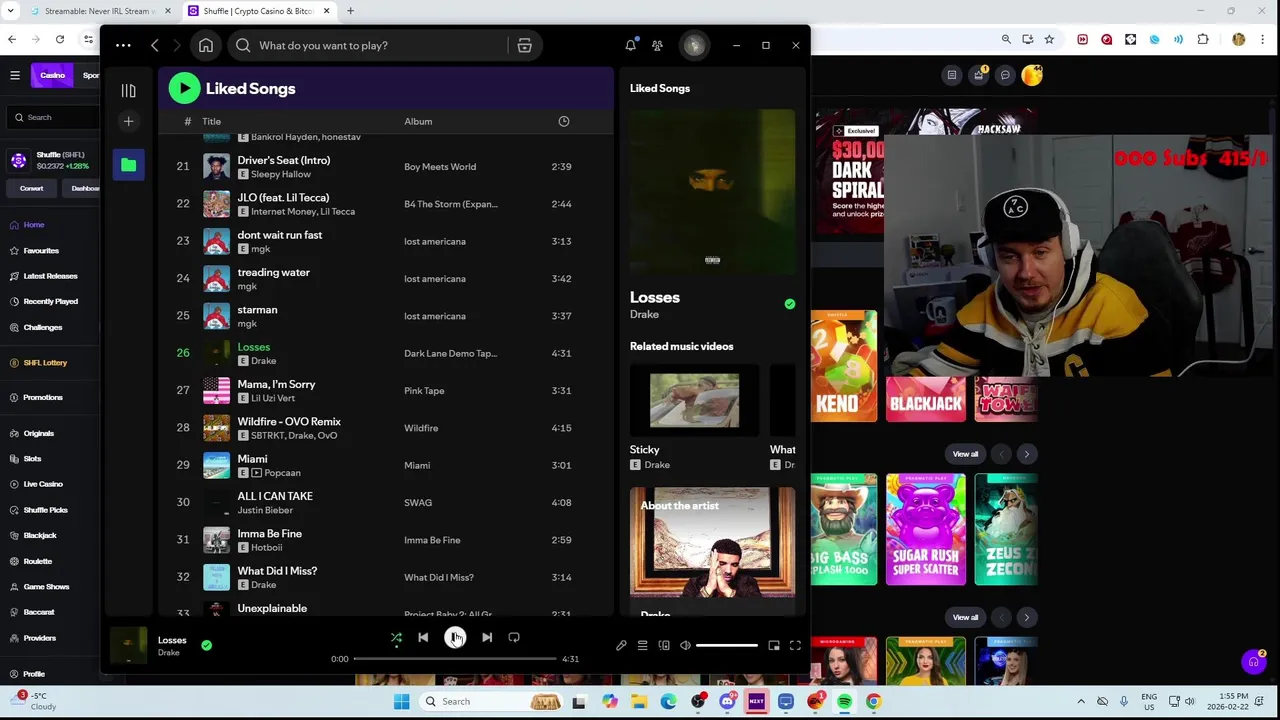
Task: Open the Chrome extensions puzzle icon
Action: coord(1203,39)
